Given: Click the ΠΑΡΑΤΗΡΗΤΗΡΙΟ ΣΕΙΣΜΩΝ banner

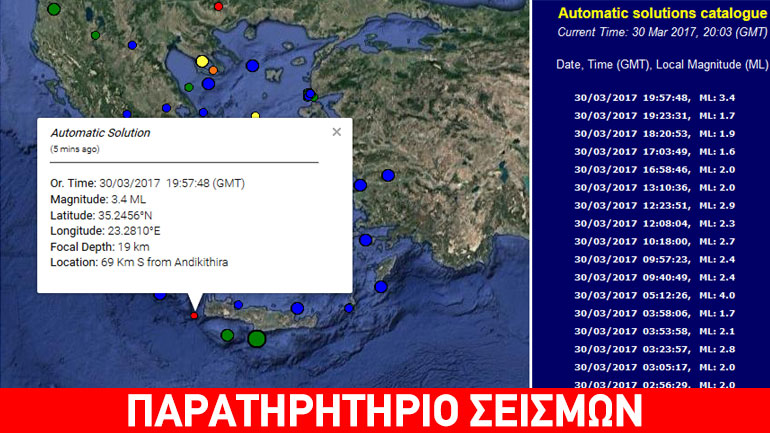Looking at the screenshot, I should coord(385,410).
